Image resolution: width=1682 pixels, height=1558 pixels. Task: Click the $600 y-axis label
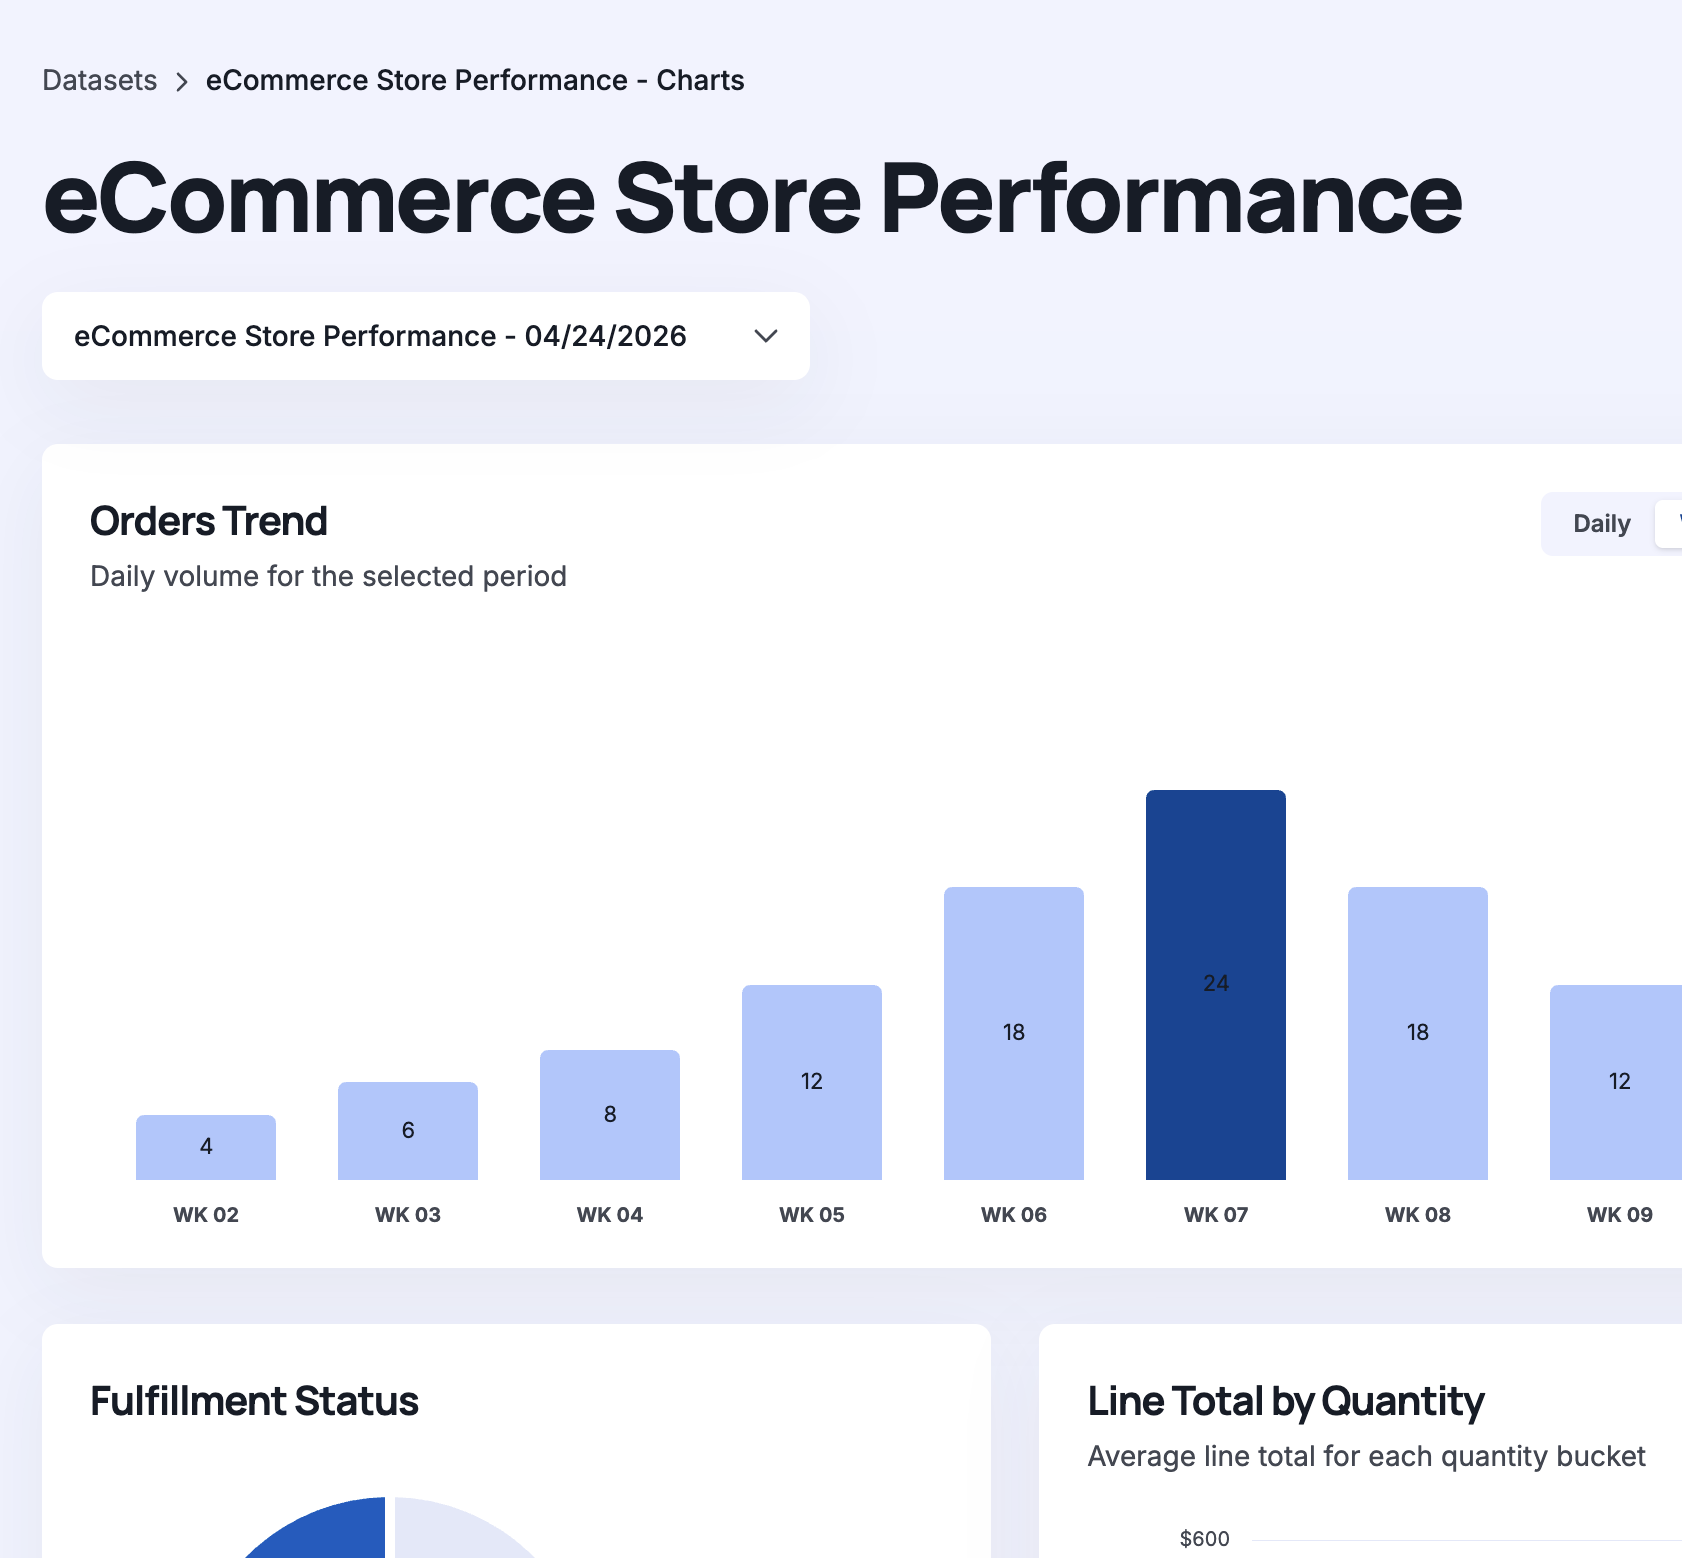click(1204, 1538)
